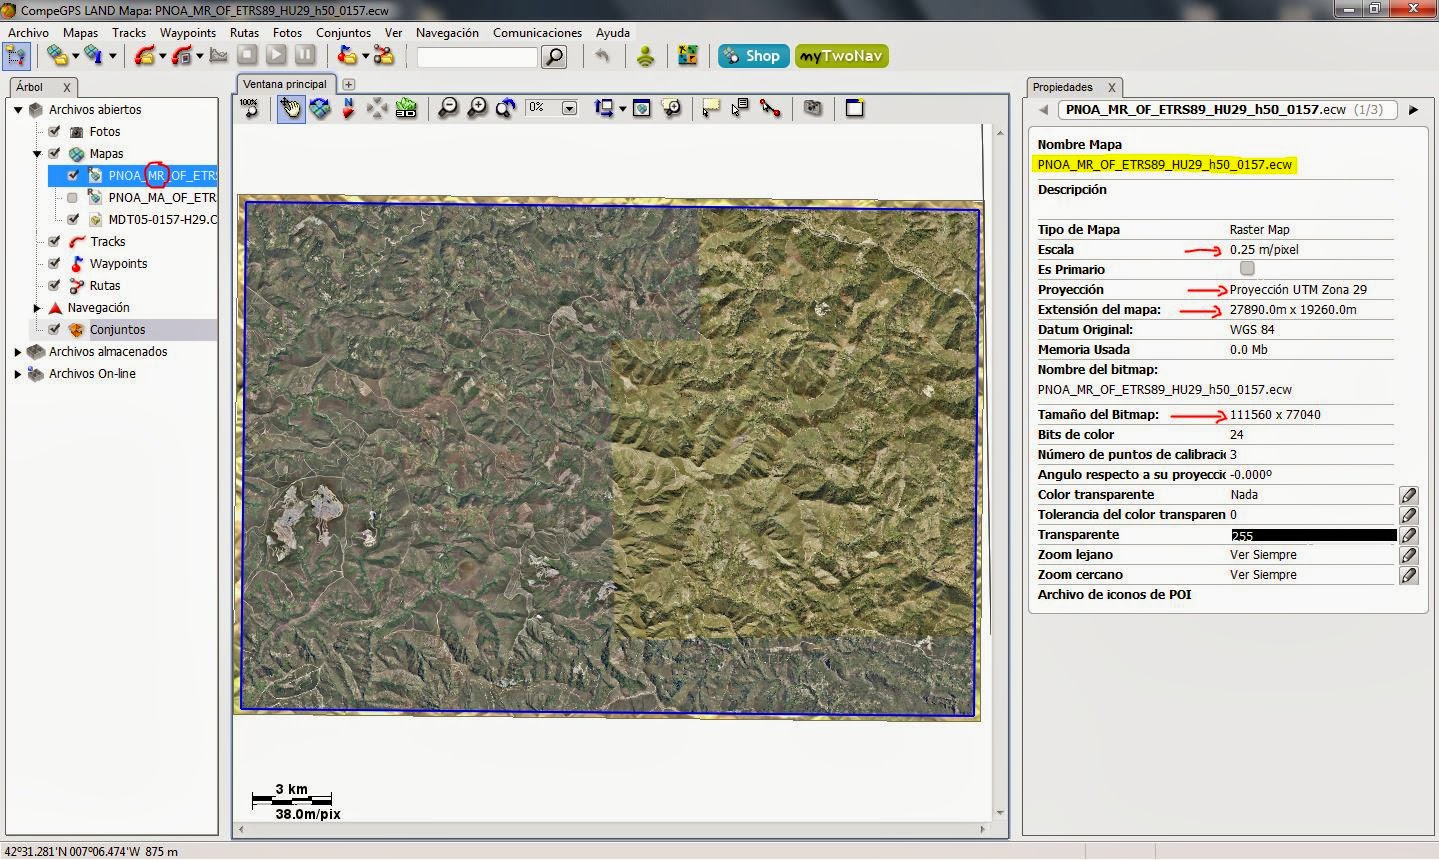This screenshot has width=1439, height=860.
Task: Toggle the Es Primario checkbox
Action: coord(1247,269)
